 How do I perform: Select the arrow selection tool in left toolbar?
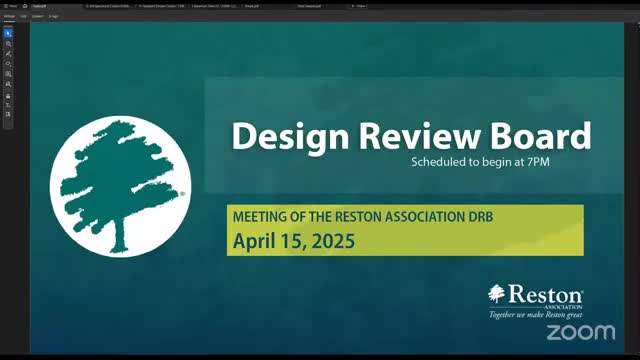point(8,33)
